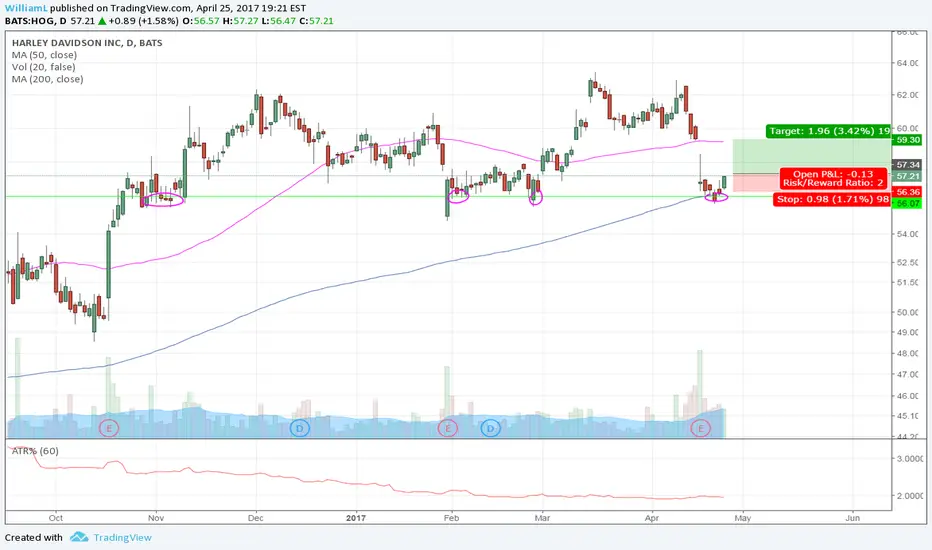The height and width of the screenshot is (550, 932).
Task: Click the Oct label on the time axis
Action: point(56,518)
